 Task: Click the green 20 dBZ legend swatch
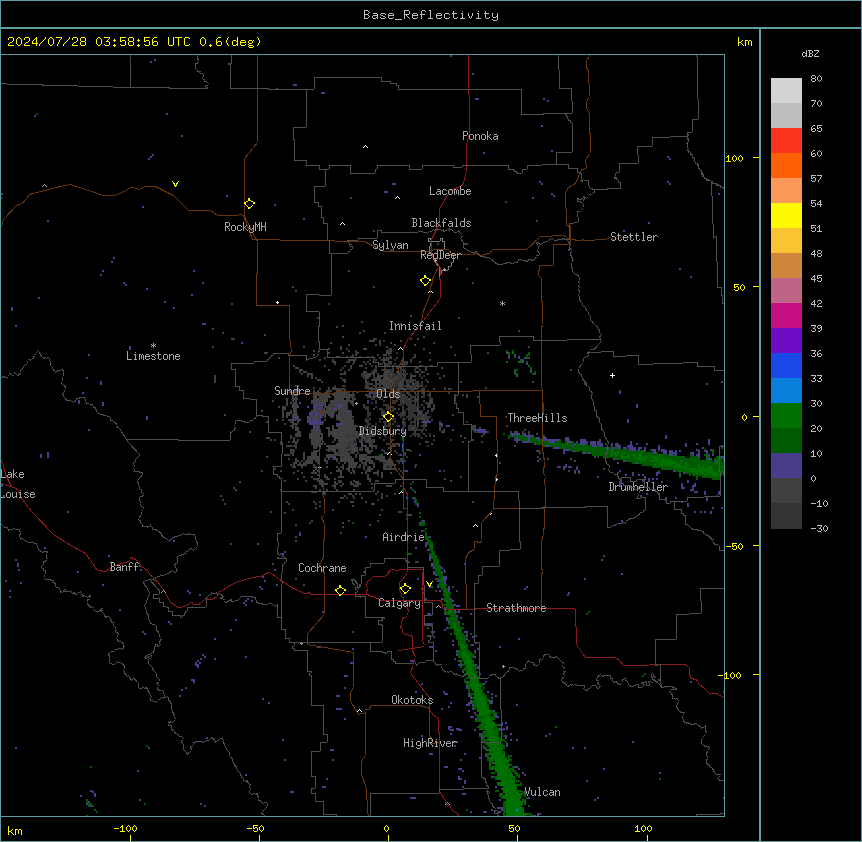point(786,416)
